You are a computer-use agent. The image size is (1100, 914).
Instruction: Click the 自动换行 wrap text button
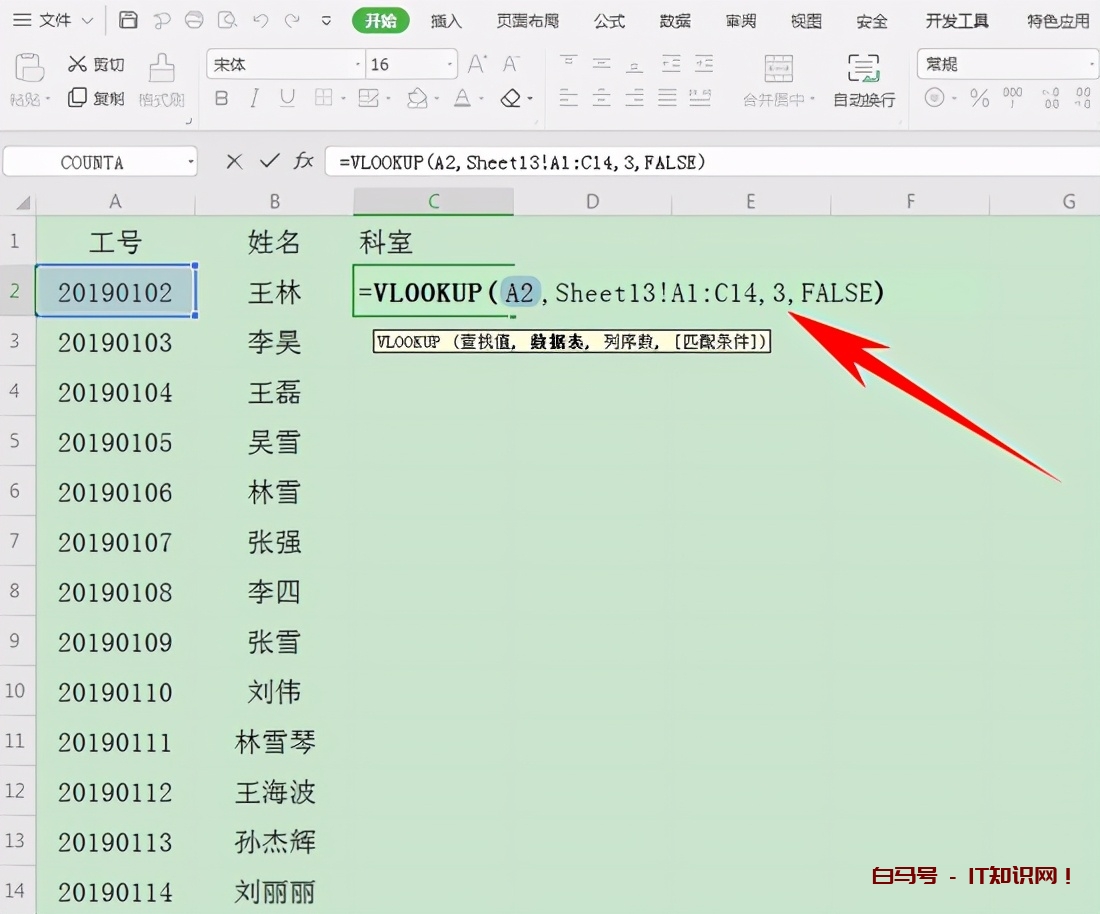[864, 80]
